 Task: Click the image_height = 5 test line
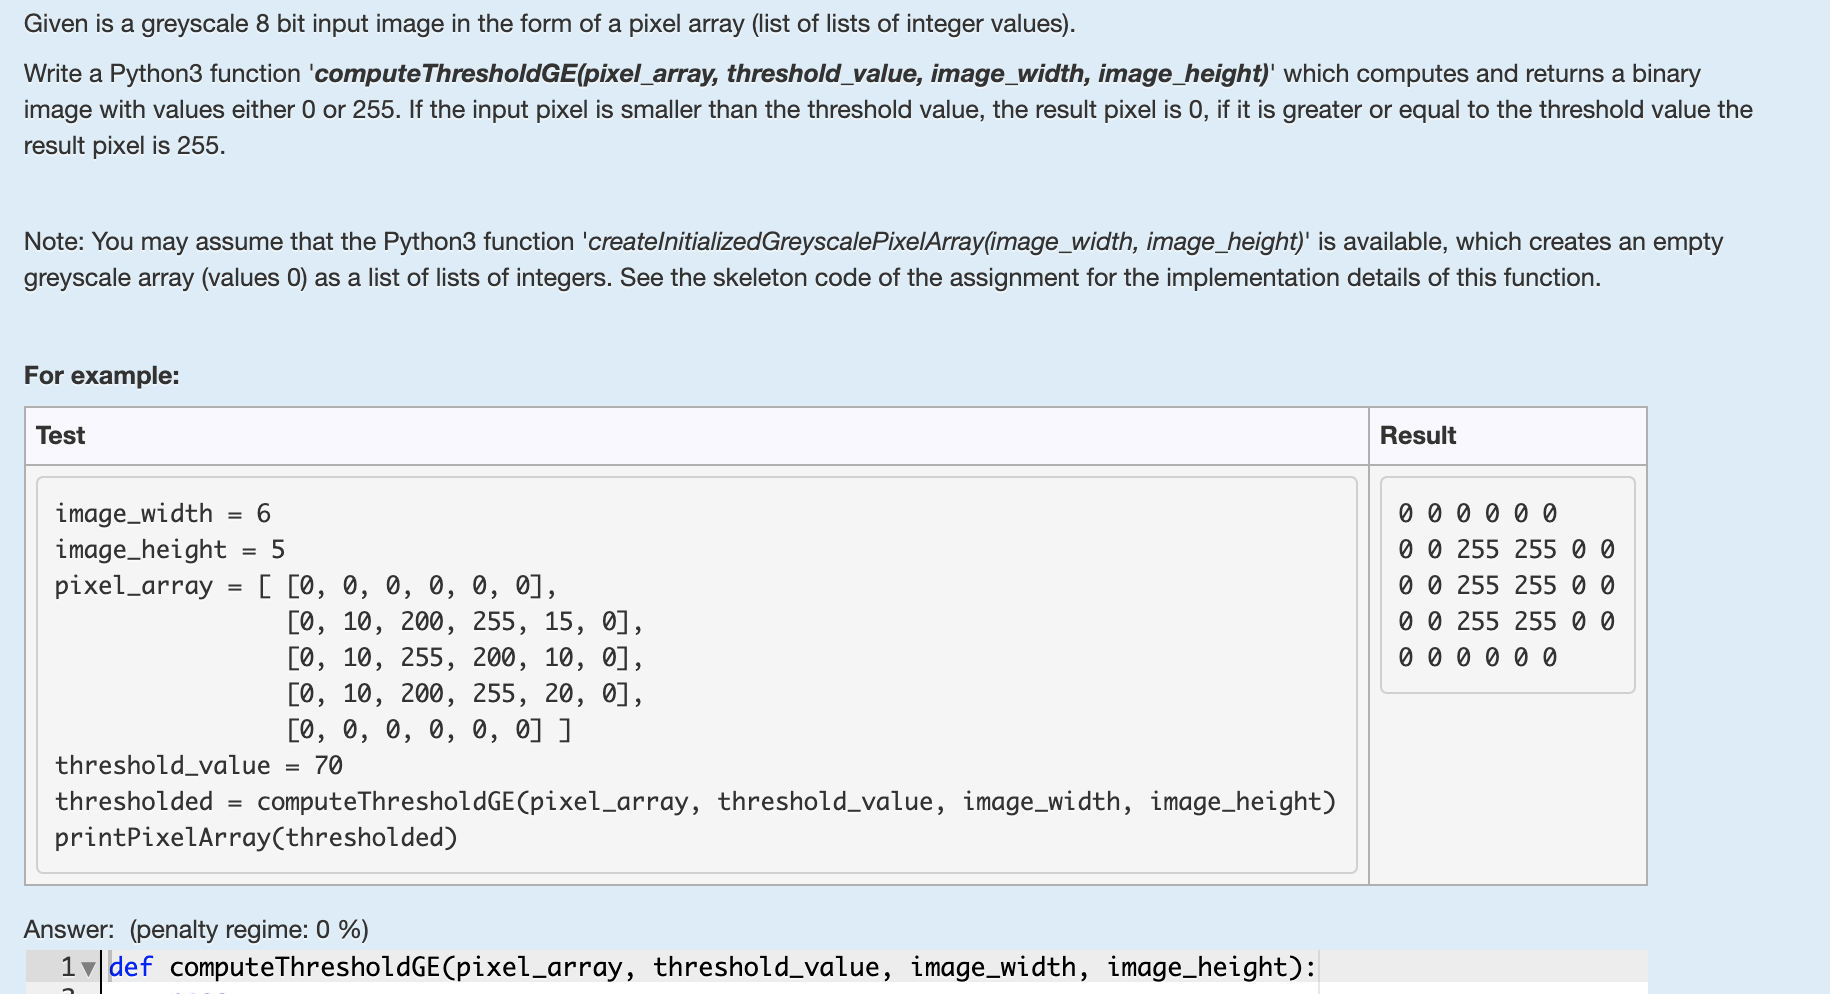[170, 549]
